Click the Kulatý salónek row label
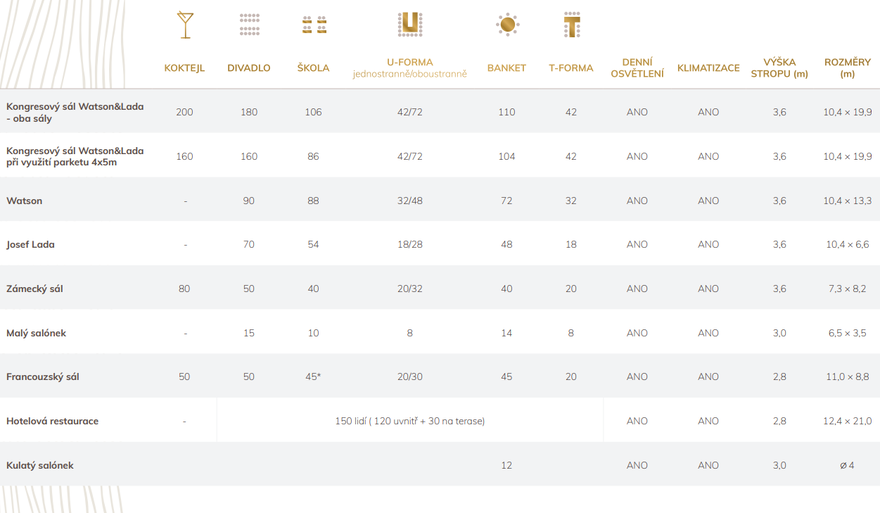The width and height of the screenshot is (880, 513). click(x=40, y=465)
